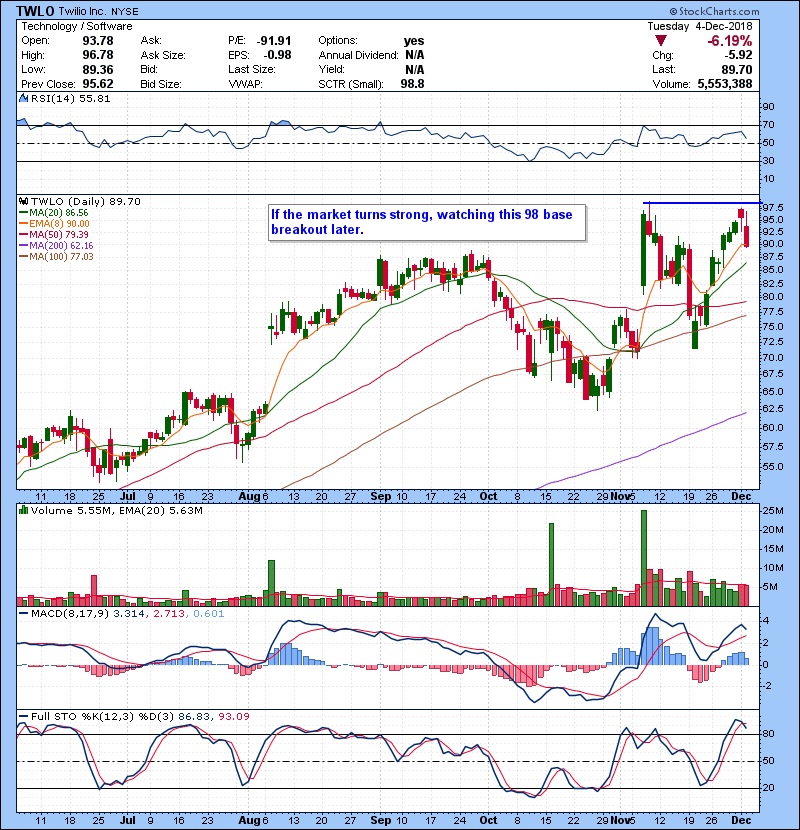800x830 pixels.
Task: Click the Volume 5.55M, EMA(20) 5.63M label
Action: click(116, 511)
